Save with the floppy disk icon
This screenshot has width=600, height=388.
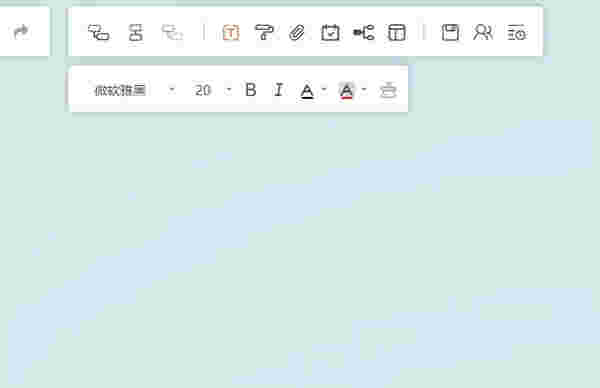[x=450, y=33]
